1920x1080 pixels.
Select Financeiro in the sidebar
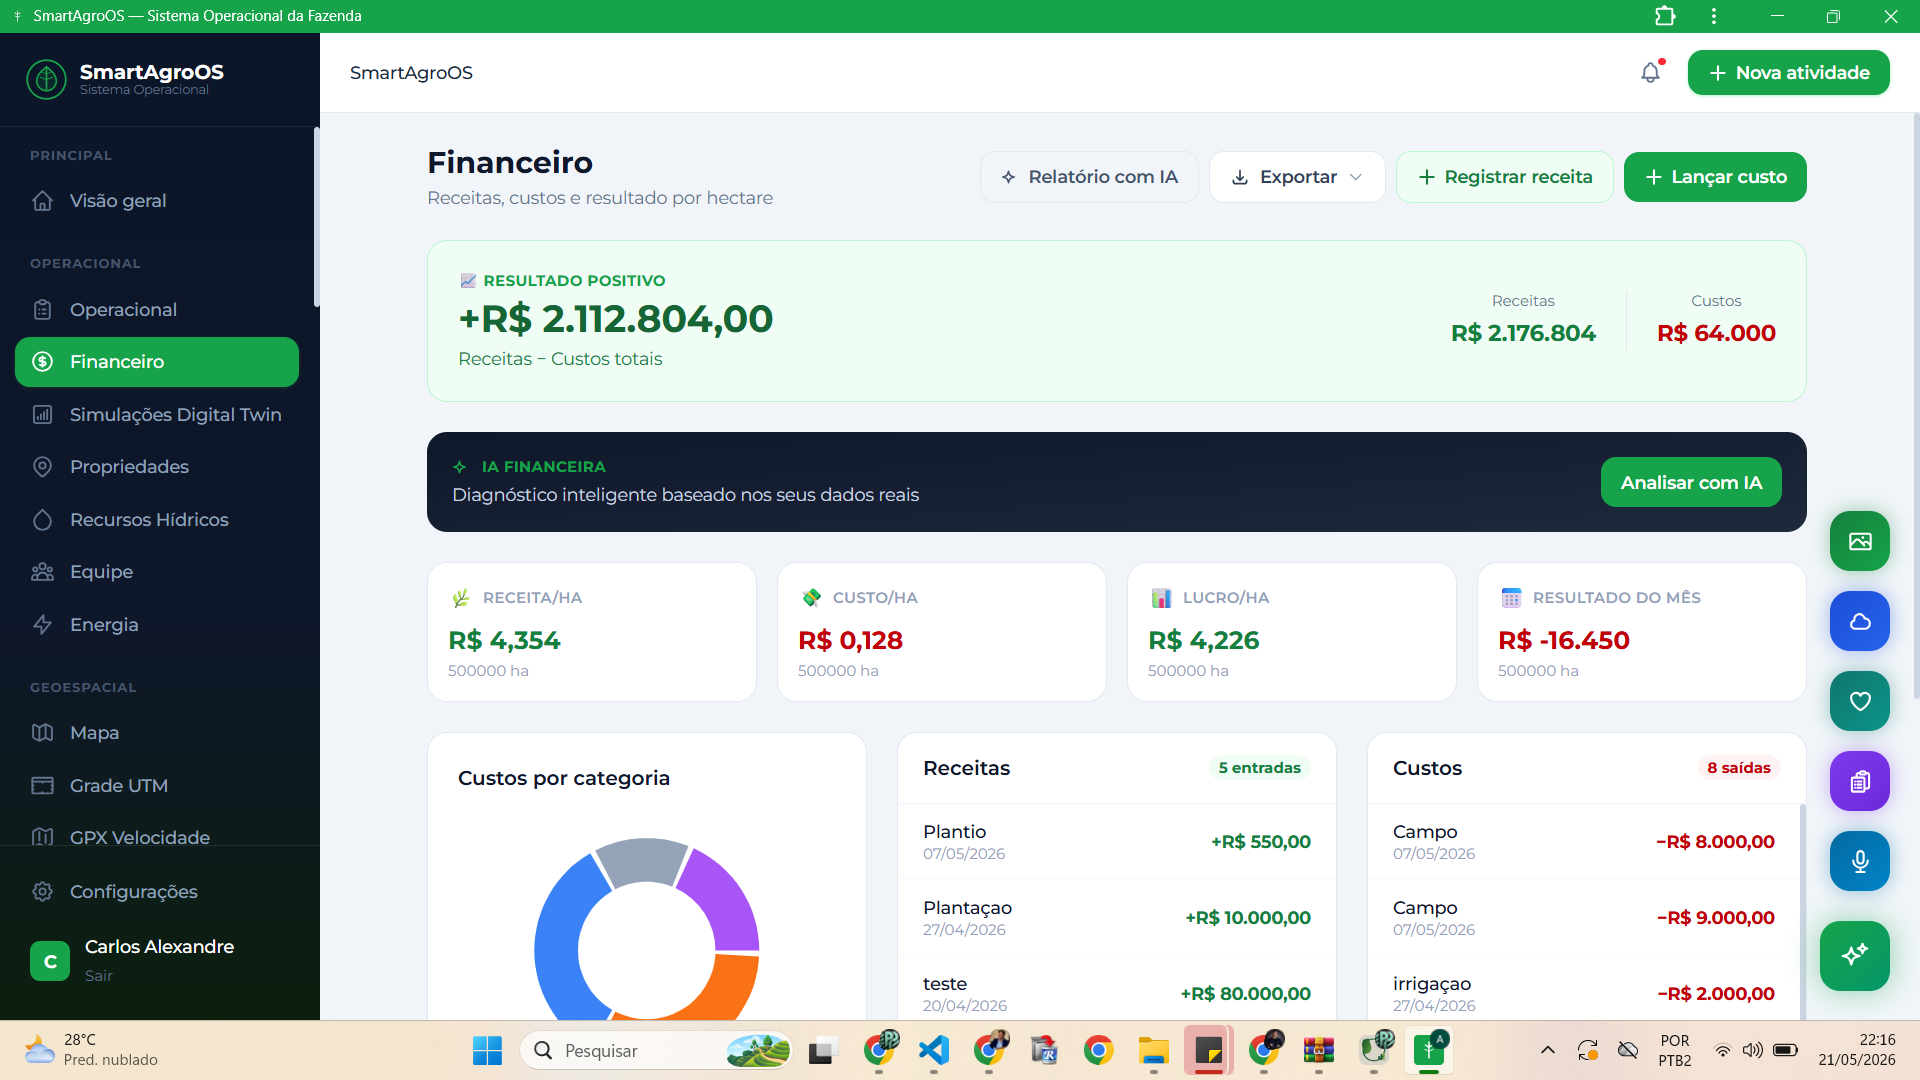[157, 362]
